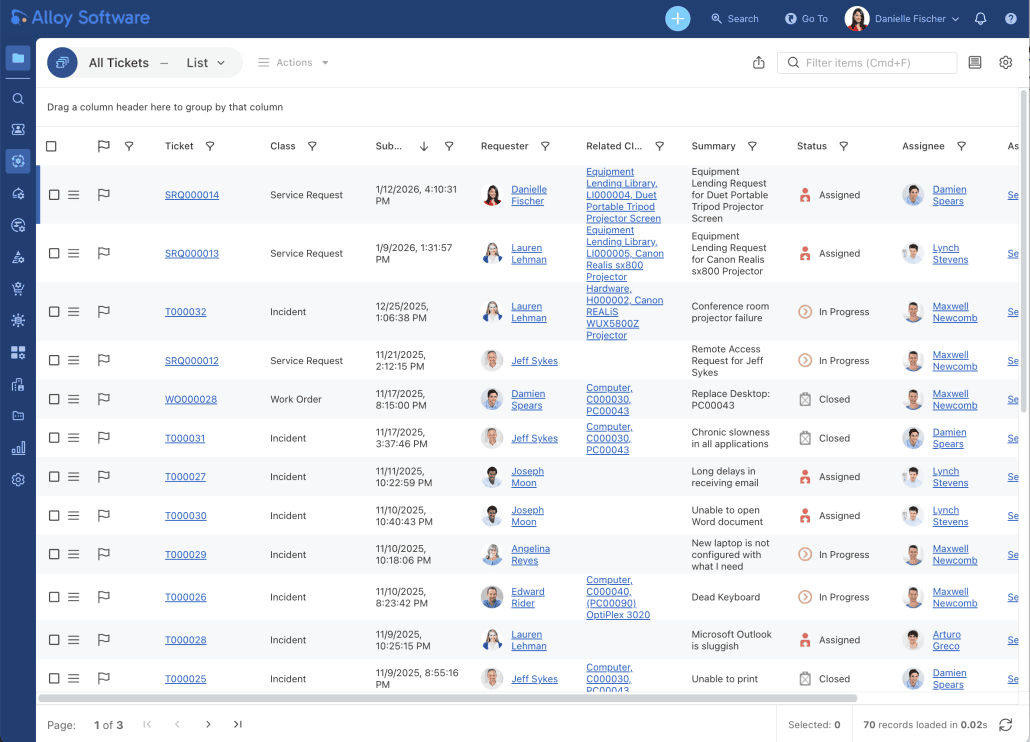Select the checkbox for ticket T000032
This screenshot has width=1030, height=742.
click(54, 312)
